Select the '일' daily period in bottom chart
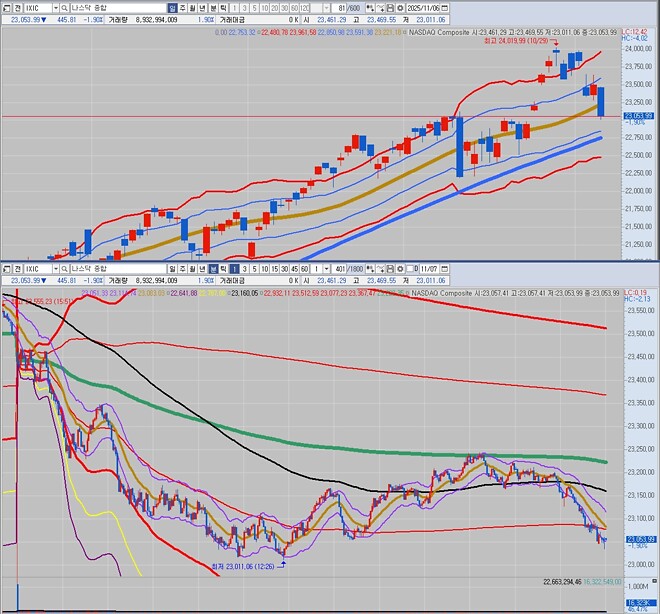The height and width of the screenshot is (614, 660). tap(172, 269)
